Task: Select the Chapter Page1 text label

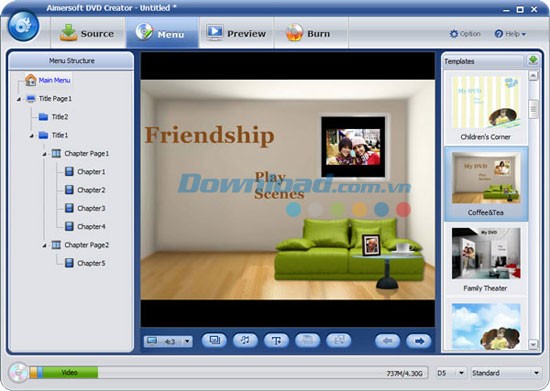Action: 87,154
